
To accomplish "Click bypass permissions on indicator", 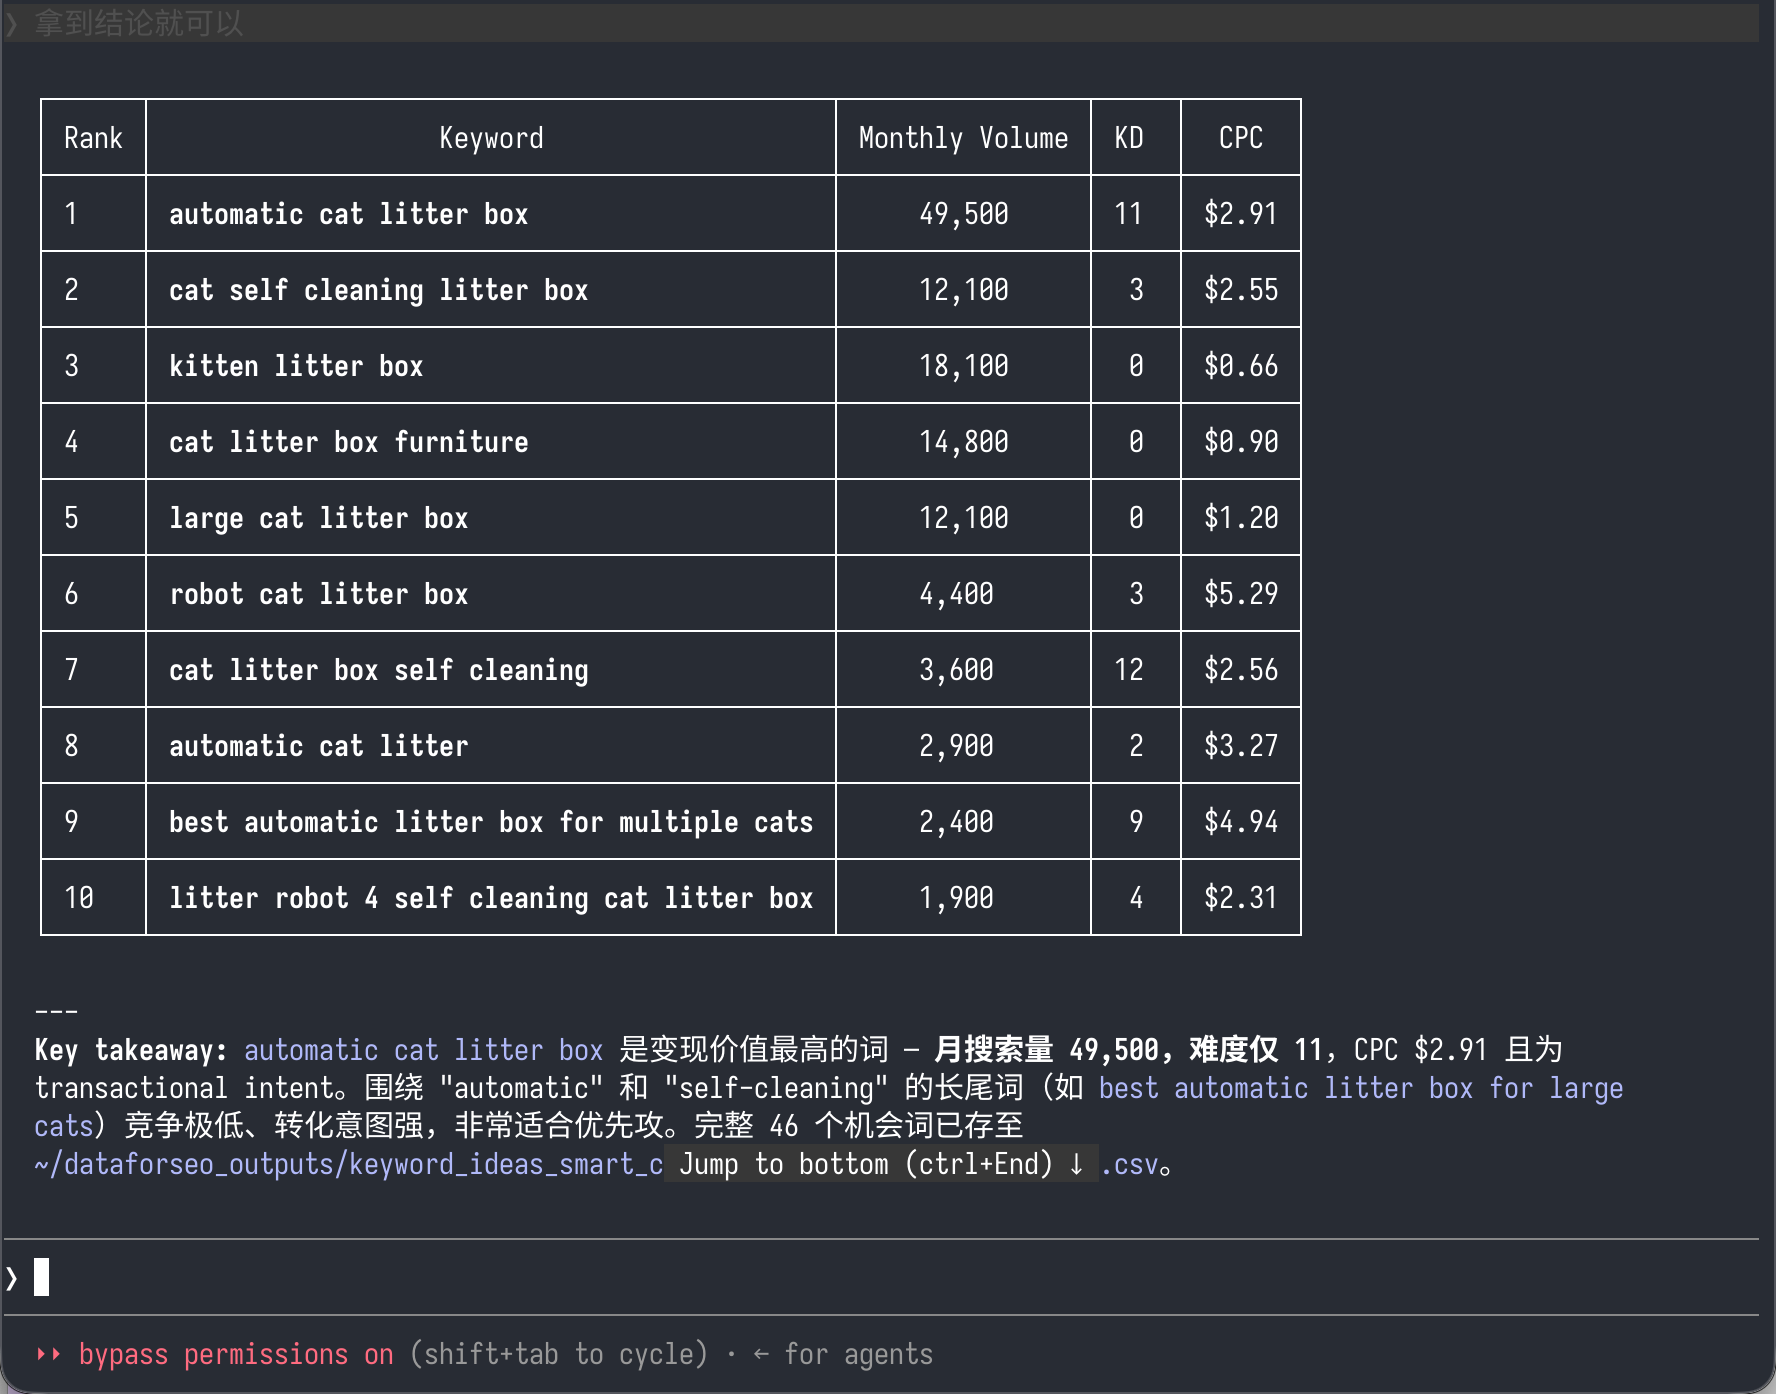I will pyautogui.click(x=236, y=1354).
